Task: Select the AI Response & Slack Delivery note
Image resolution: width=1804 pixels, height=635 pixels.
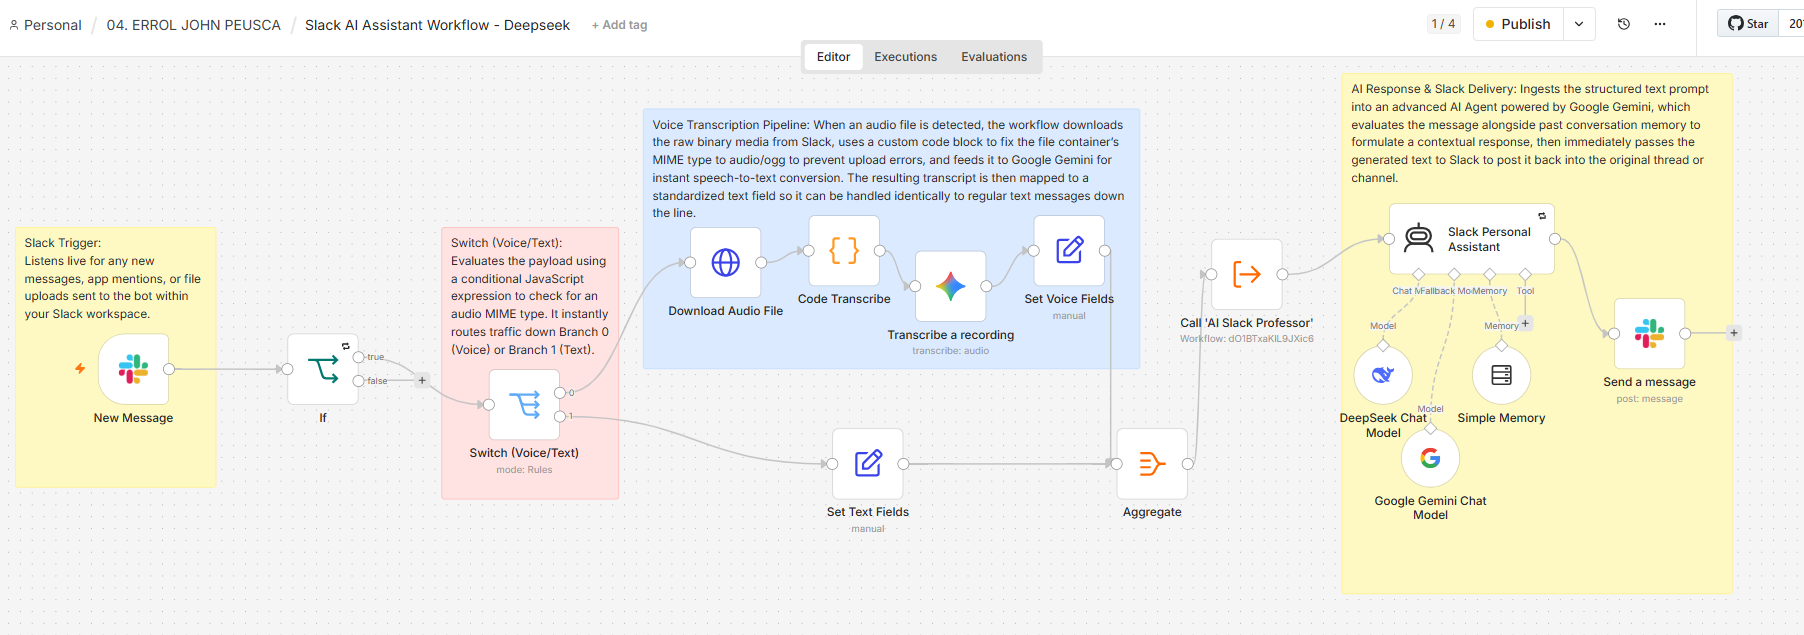Action: tap(1537, 334)
